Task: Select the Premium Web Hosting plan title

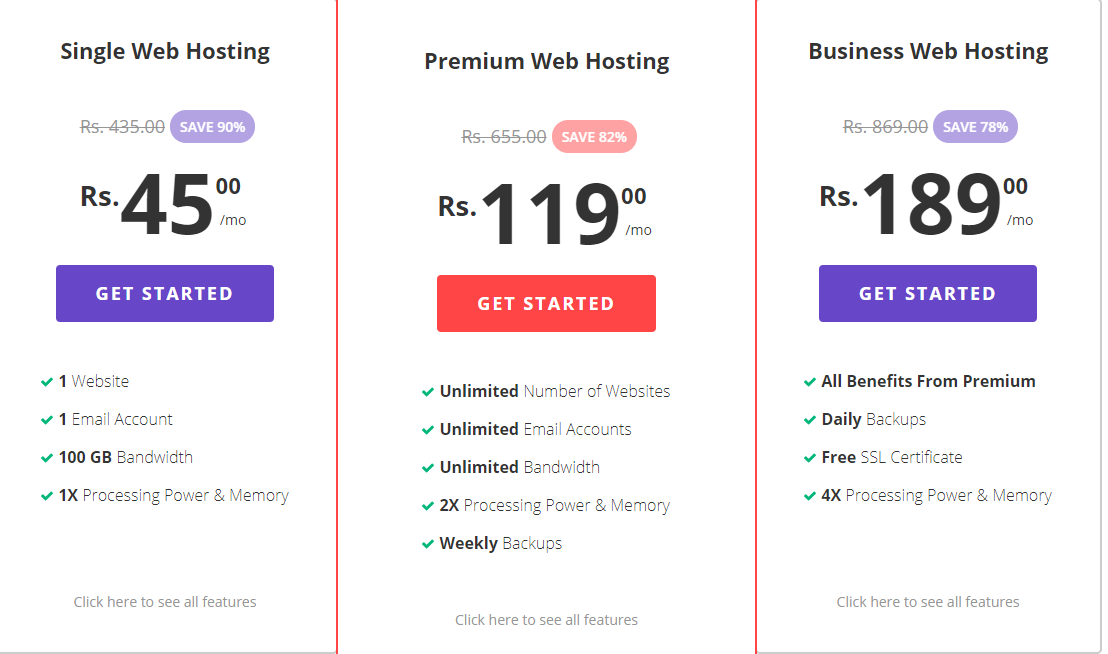Action: coord(546,61)
